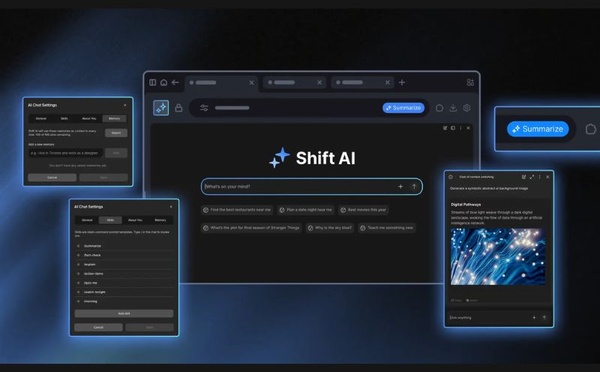Open site controls sliders icon in address bar
The image size is (600, 372).
click(x=204, y=108)
